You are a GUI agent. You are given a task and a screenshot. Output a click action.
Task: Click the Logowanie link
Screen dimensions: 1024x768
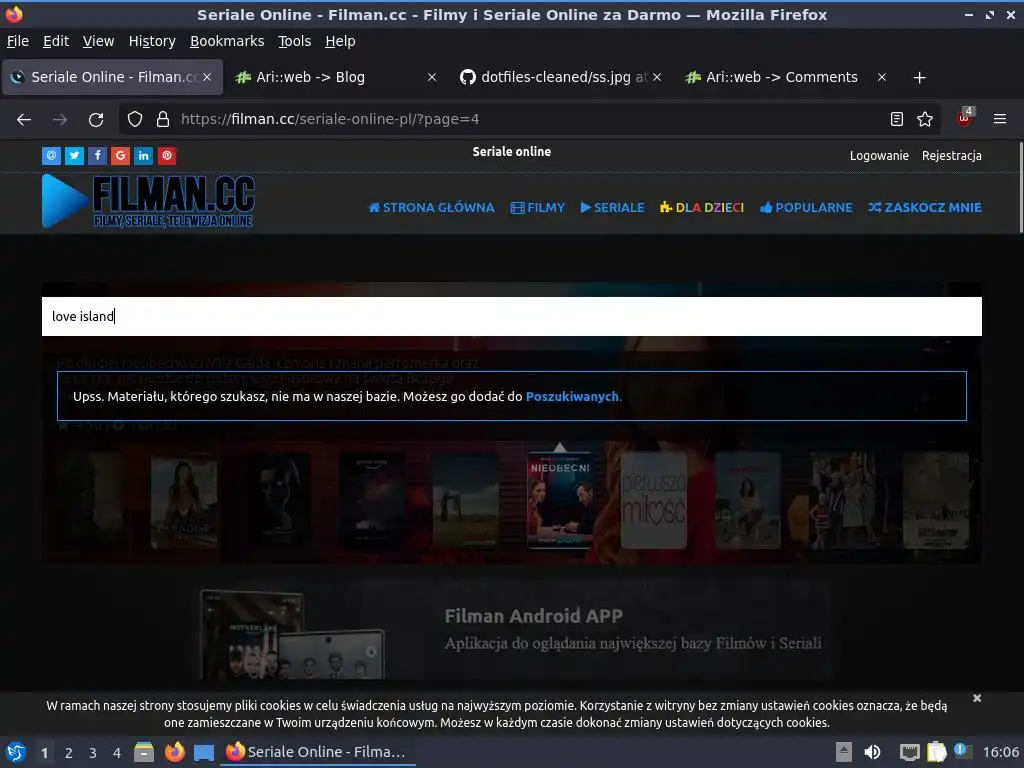[x=879, y=155]
